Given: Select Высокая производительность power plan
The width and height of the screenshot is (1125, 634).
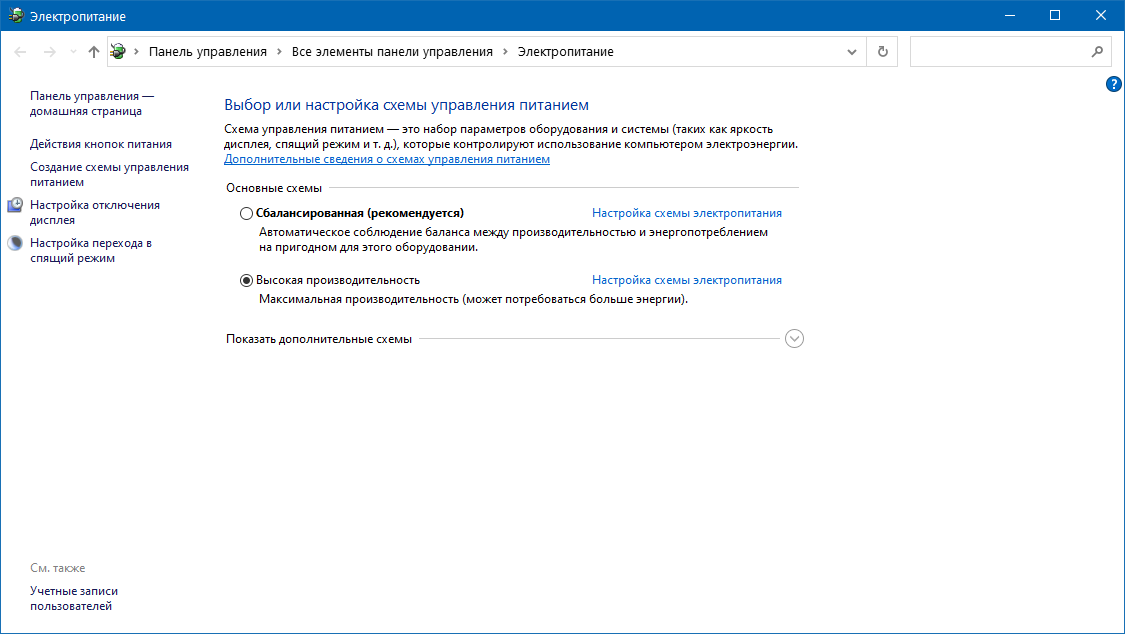Looking at the screenshot, I should click(246, 280).
